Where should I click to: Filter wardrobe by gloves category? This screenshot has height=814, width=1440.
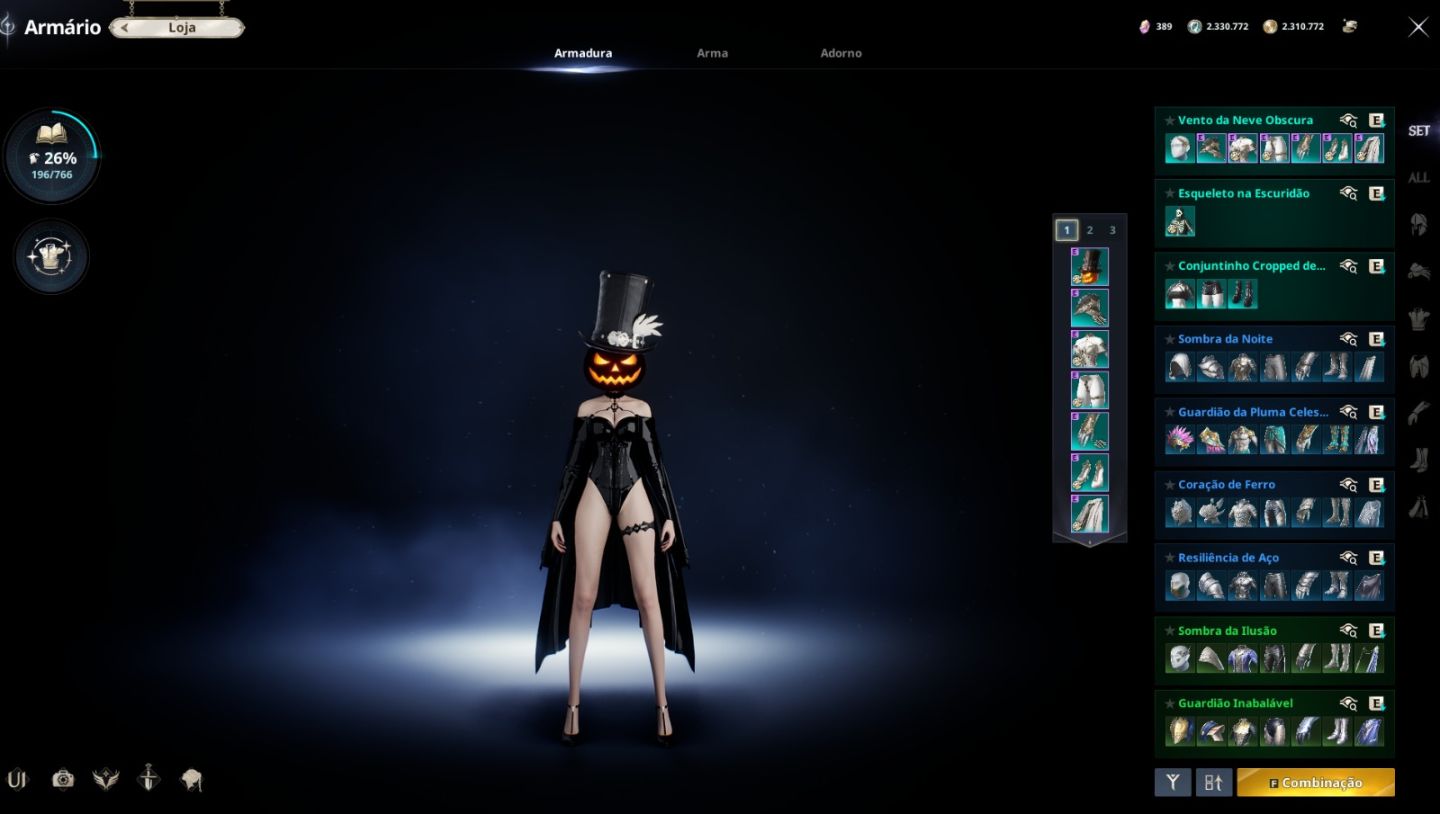click(x=1418, y=413)
